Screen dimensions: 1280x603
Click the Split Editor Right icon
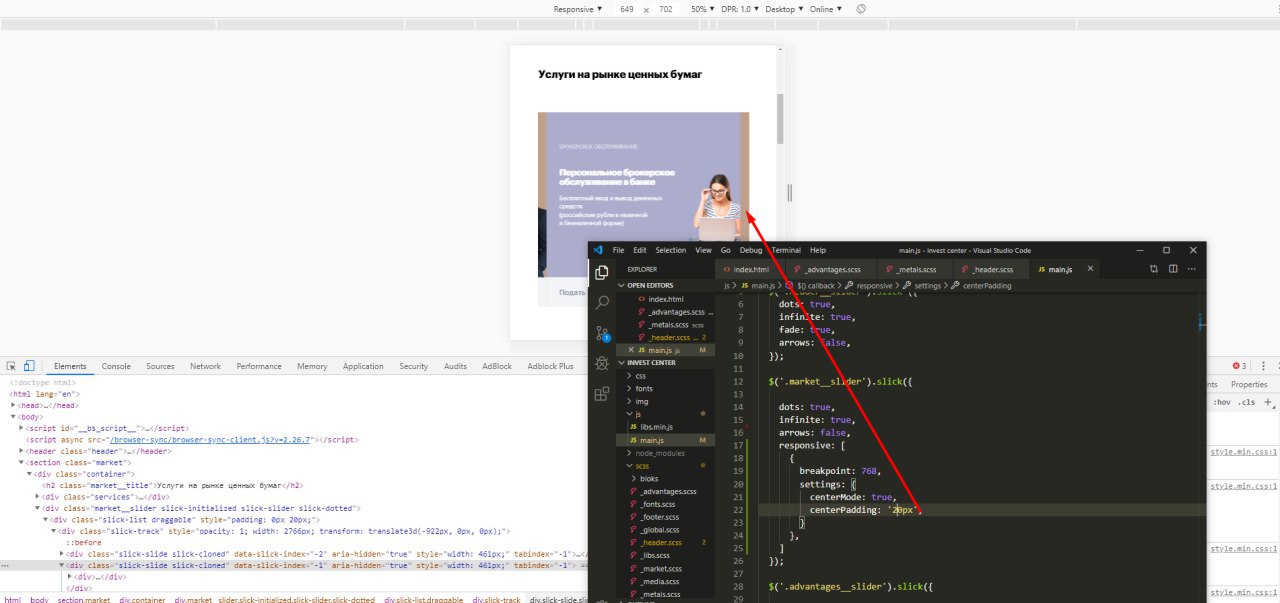pos(1174,269)
